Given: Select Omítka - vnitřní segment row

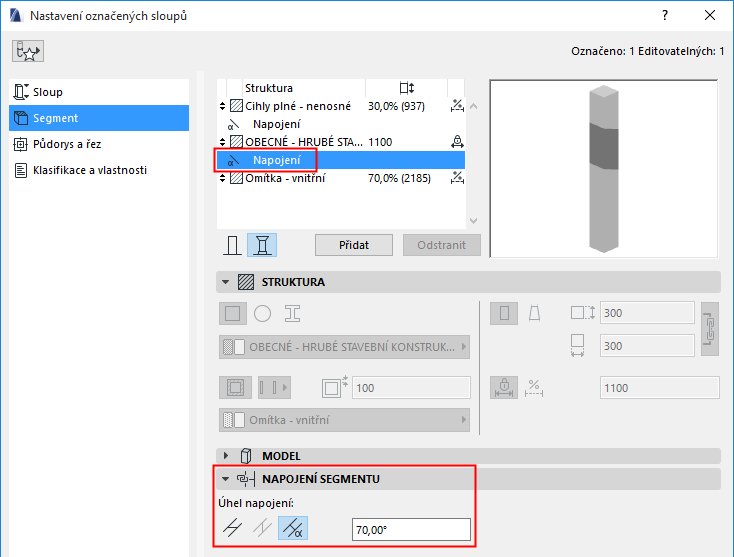Looking at the screenshot, I should click(x=341, y=178).
